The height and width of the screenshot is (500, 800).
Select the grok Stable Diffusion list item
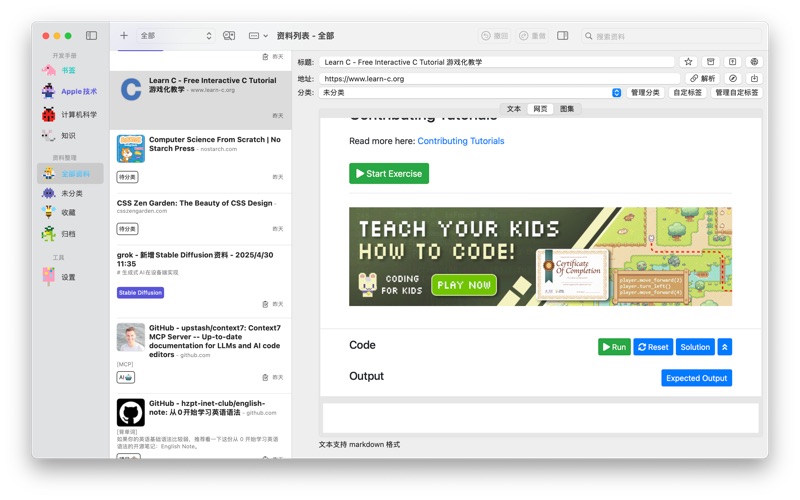[x=201, y=280]
